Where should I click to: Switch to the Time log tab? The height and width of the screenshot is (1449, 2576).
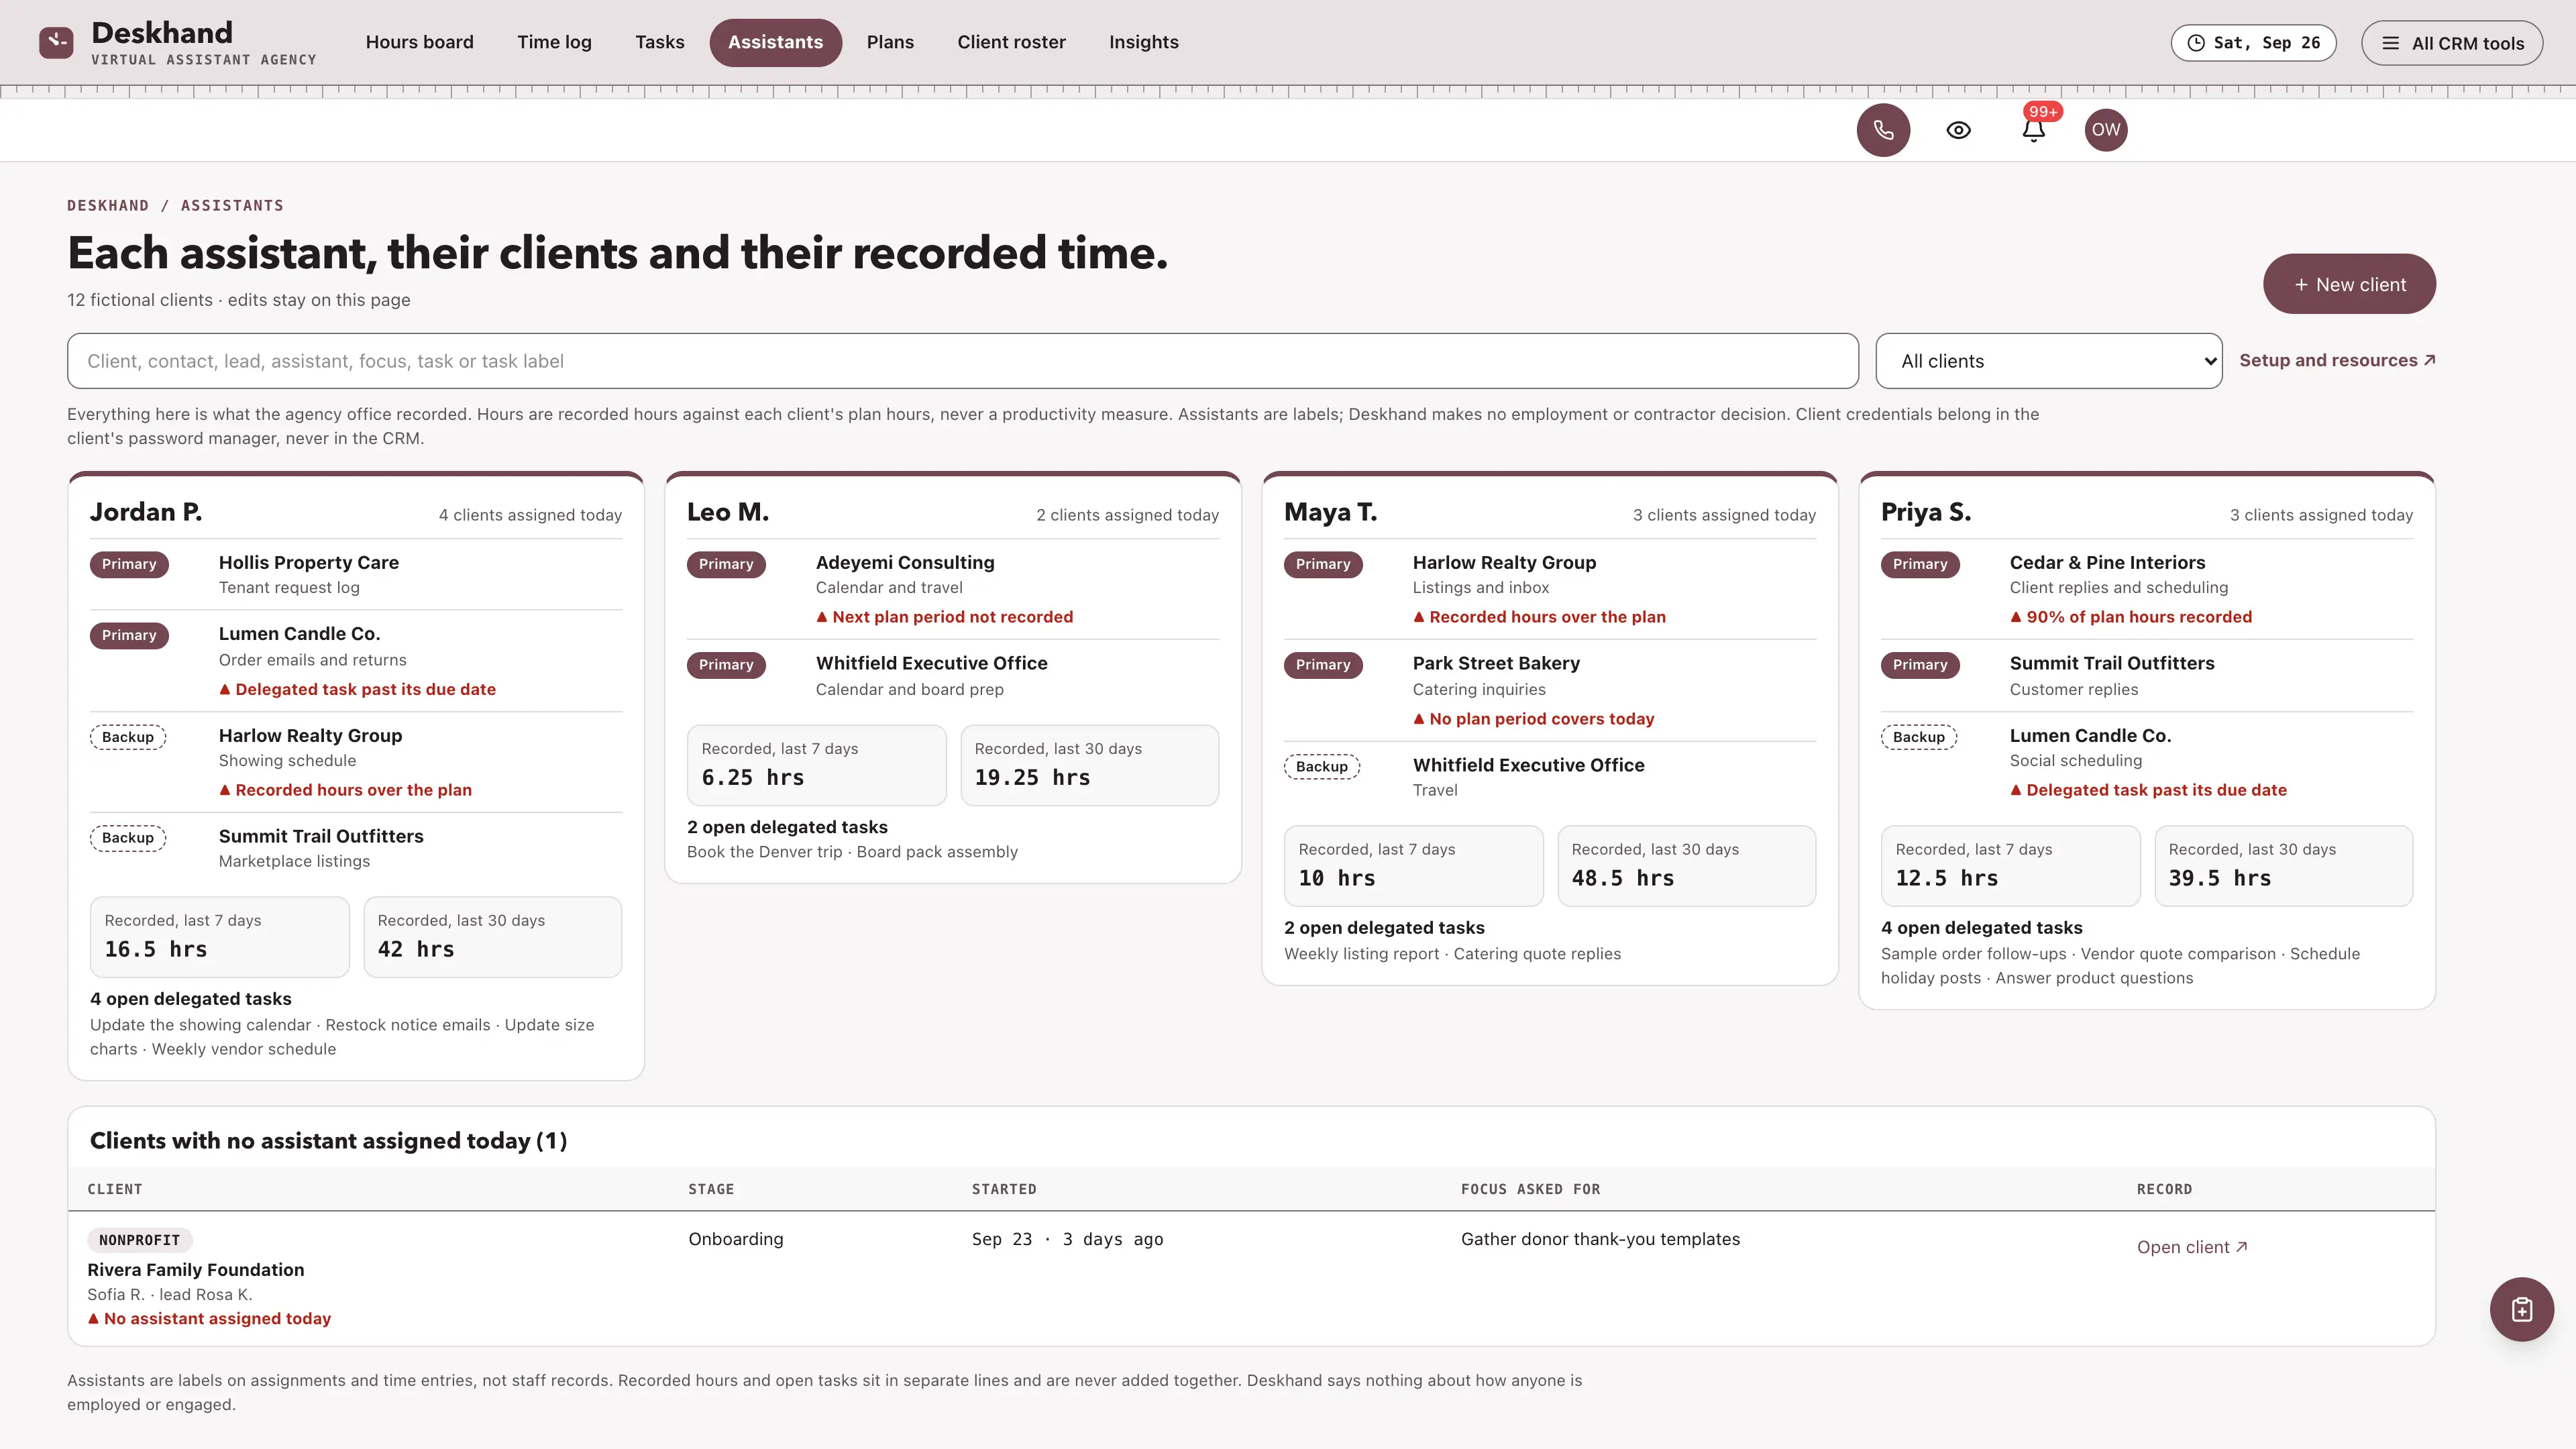coord(554,42)
